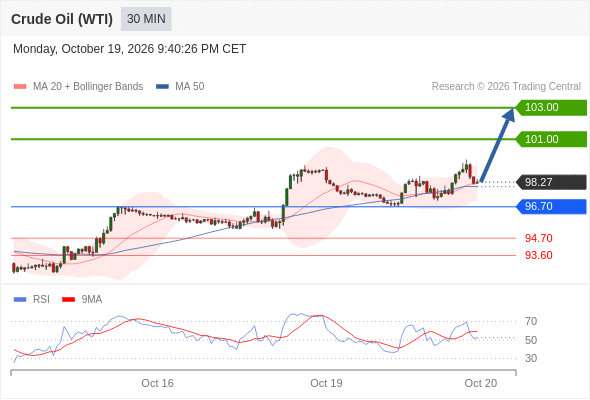Click the Oct 20 date axis label

(x=481, y=383)
